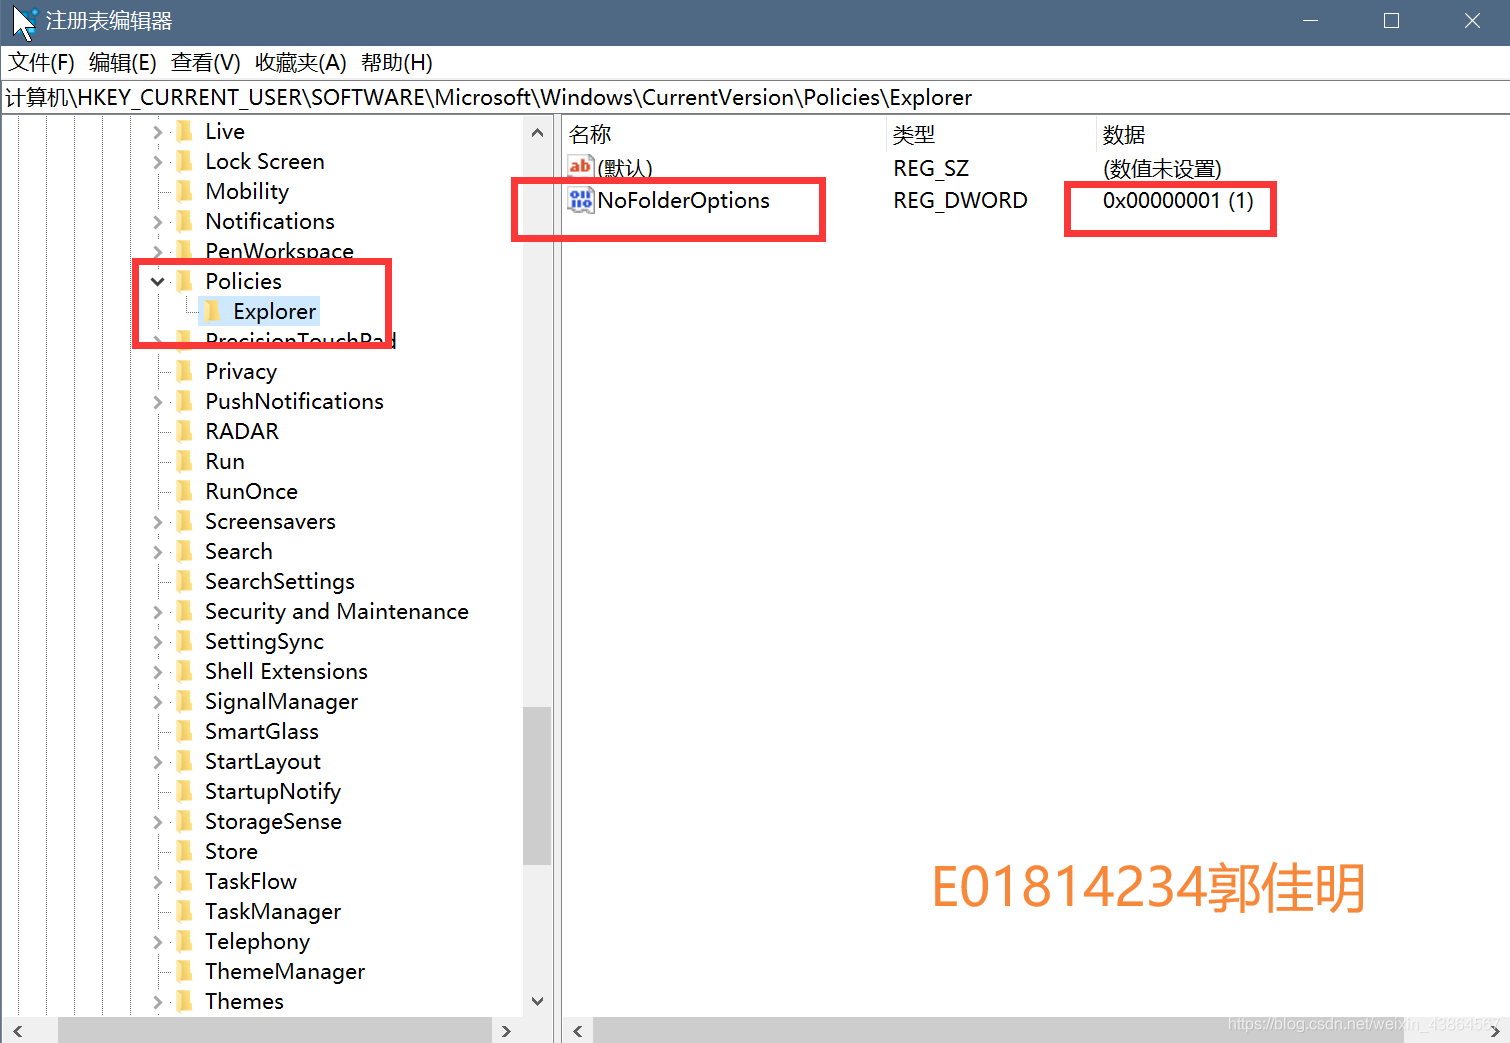
Task: Open the 收藏夹(A) menu
Action: 301,63
